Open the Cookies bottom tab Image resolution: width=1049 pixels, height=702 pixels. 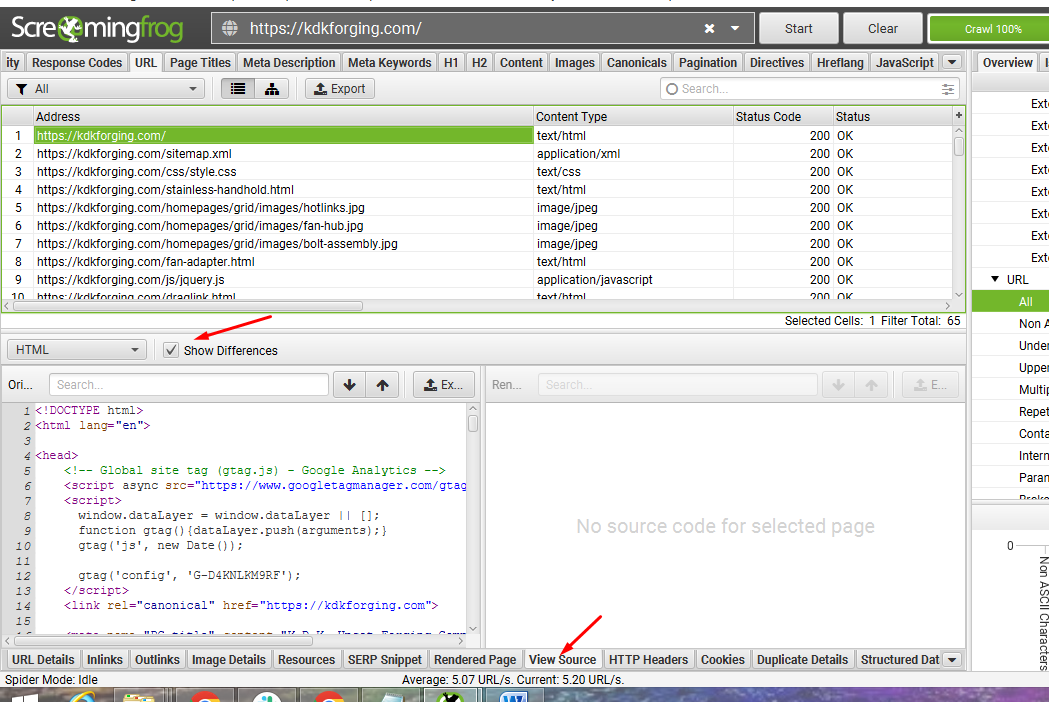coord(723,659)
